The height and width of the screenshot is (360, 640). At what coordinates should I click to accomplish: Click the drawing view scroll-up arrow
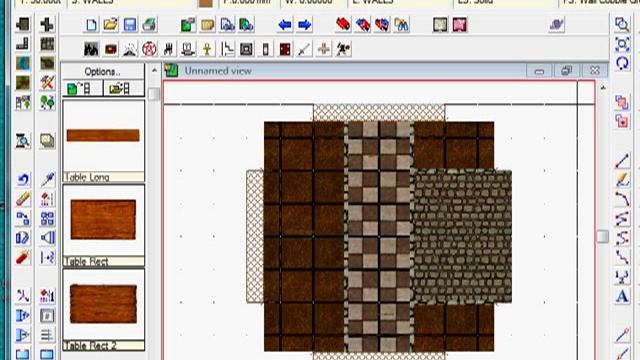pos(603,87)
